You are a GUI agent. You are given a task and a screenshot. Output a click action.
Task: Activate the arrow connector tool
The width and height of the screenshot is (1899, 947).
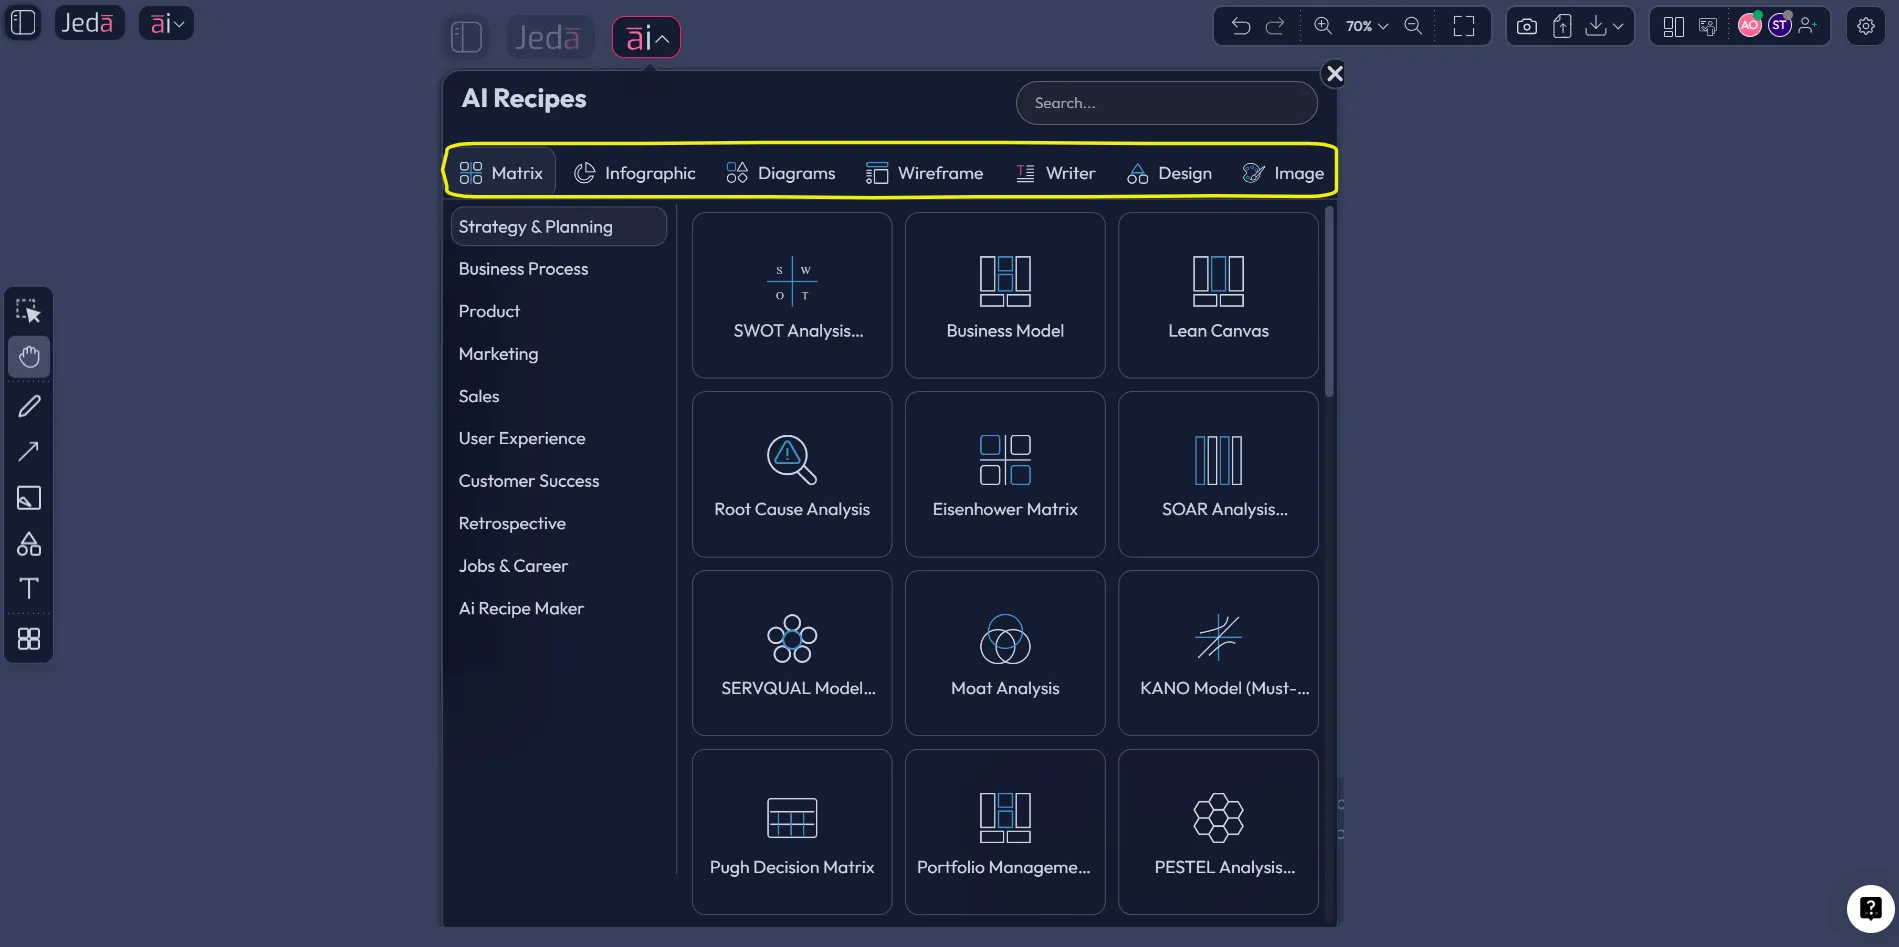[29, 452]
